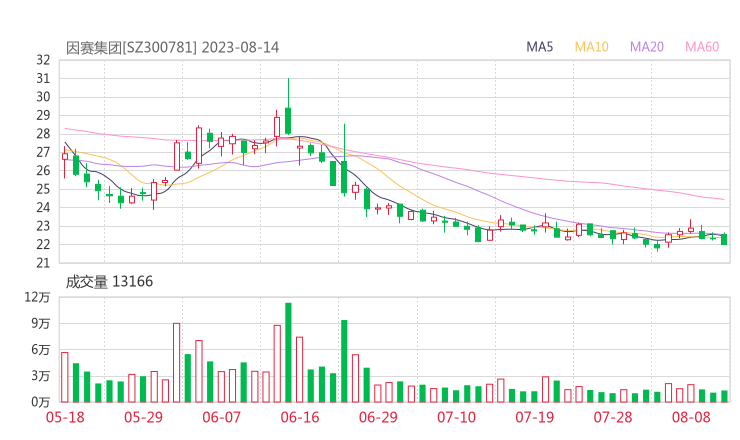Click the MA60 legend label
740x440 pixels.
click(x=702, y=47)
